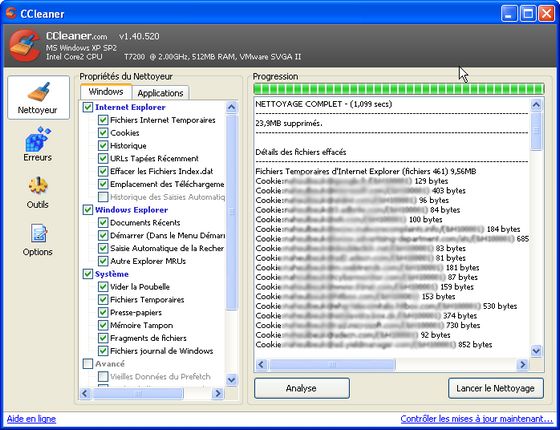
Task: Uncheck the Historique checkbox
Action: click(103, 145)
